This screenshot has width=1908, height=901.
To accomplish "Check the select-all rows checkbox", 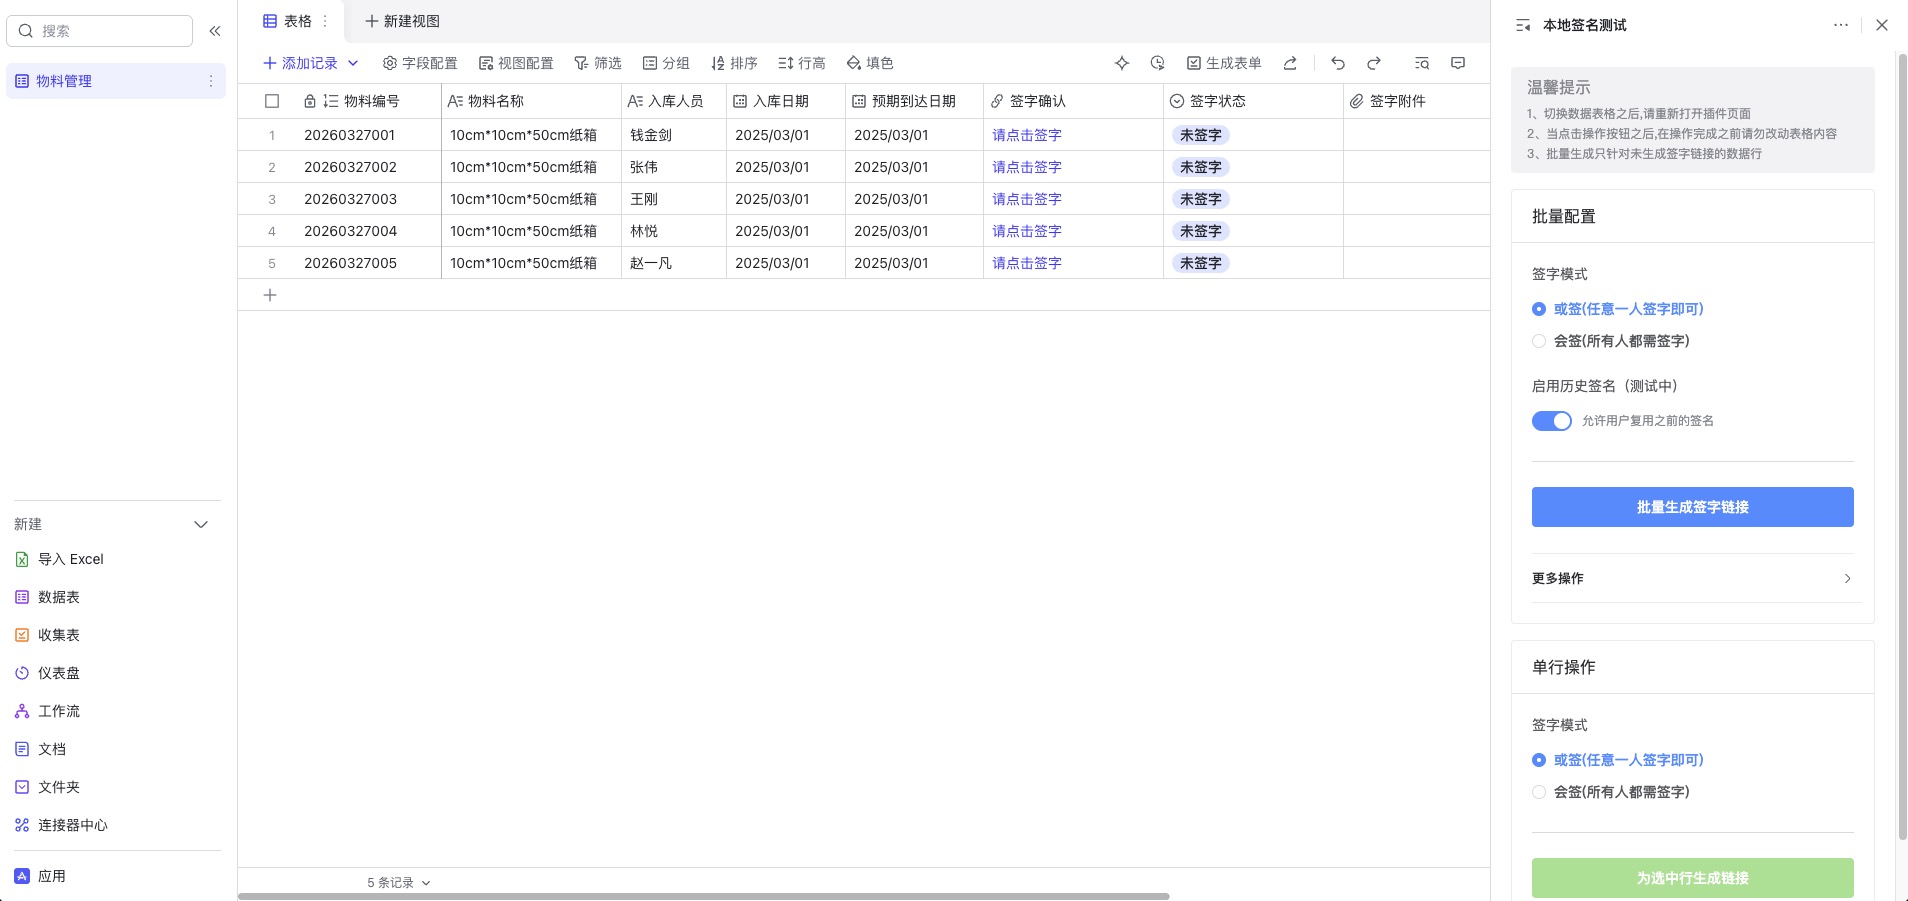I will 272,101.
